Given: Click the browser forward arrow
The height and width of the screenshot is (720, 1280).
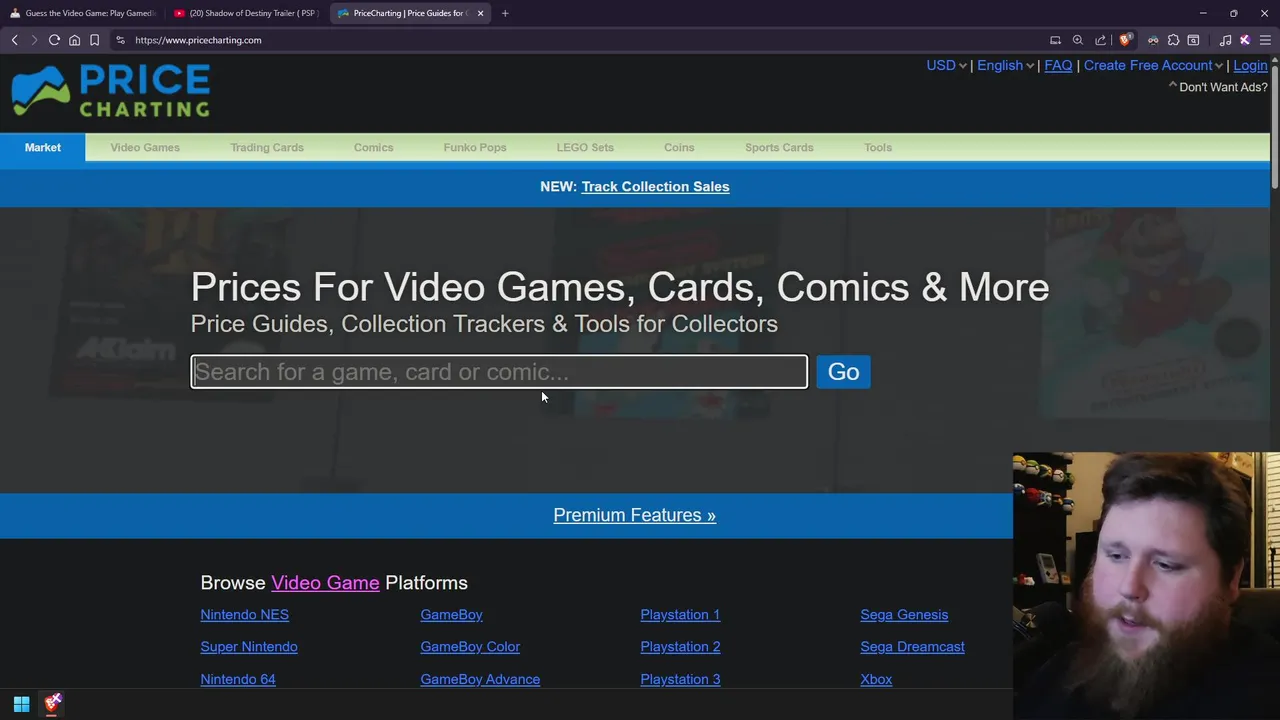Looking at the screenshot, I should 34,40.
